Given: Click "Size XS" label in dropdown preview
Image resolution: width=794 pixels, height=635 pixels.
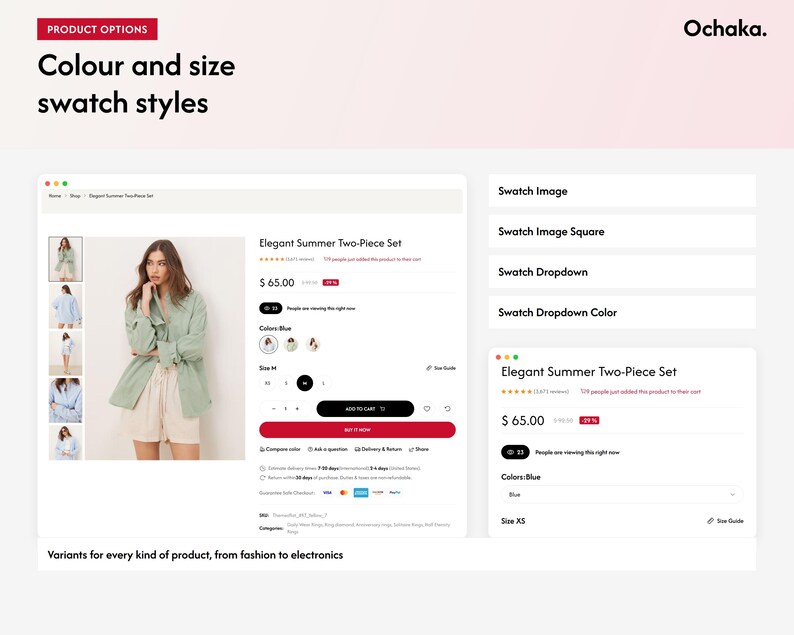Looking at the screenshot, I should (x=513, y=521).
